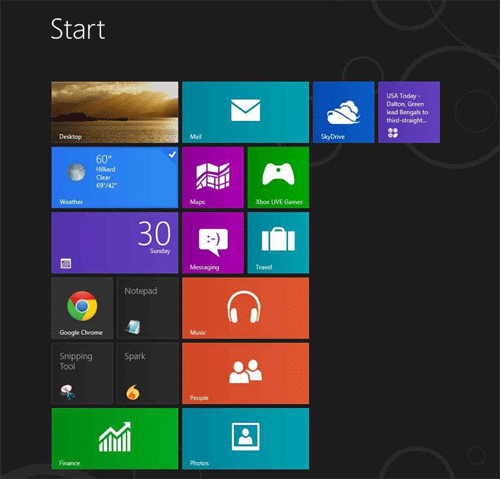Launch the Snipping Tool tile
Screen dimensions: 500x479
(x=82, y=374)
